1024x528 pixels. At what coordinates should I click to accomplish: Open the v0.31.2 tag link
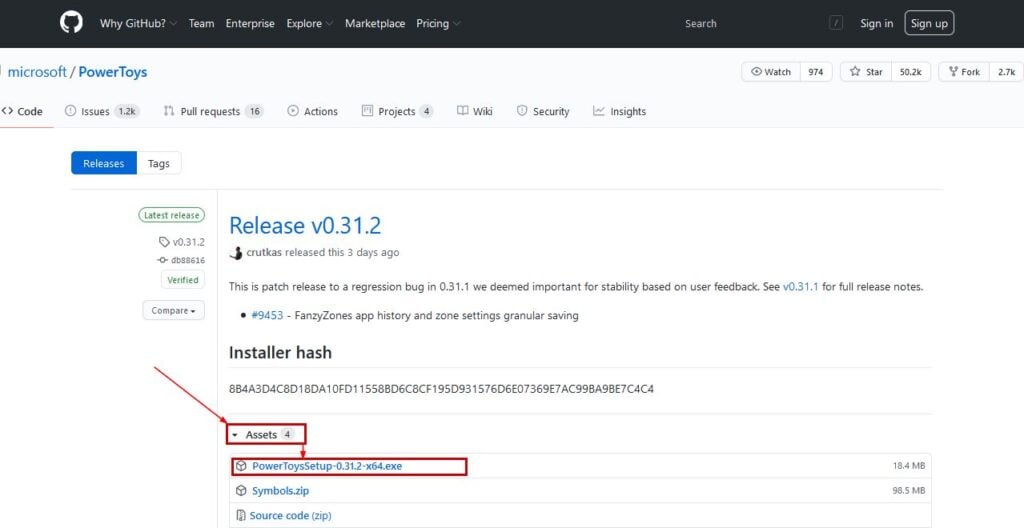(182, 242)
